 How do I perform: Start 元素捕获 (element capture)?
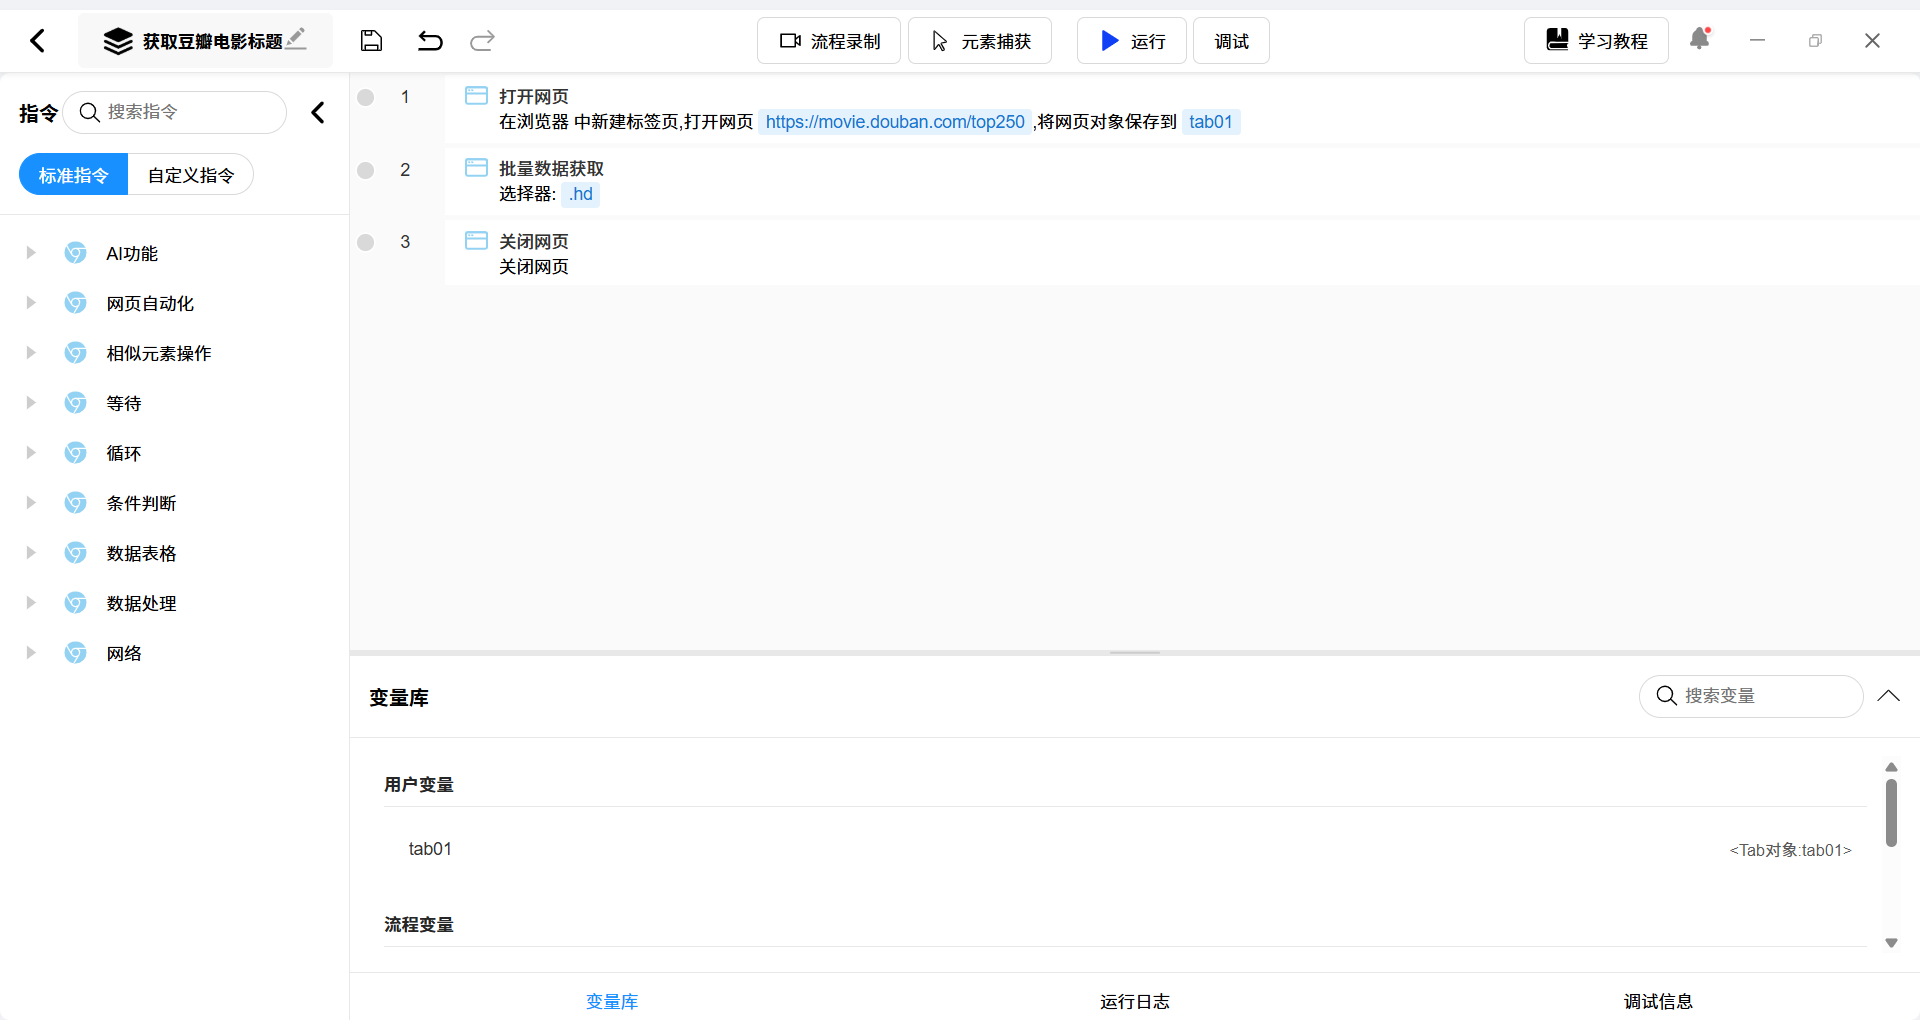pos(978,41)
